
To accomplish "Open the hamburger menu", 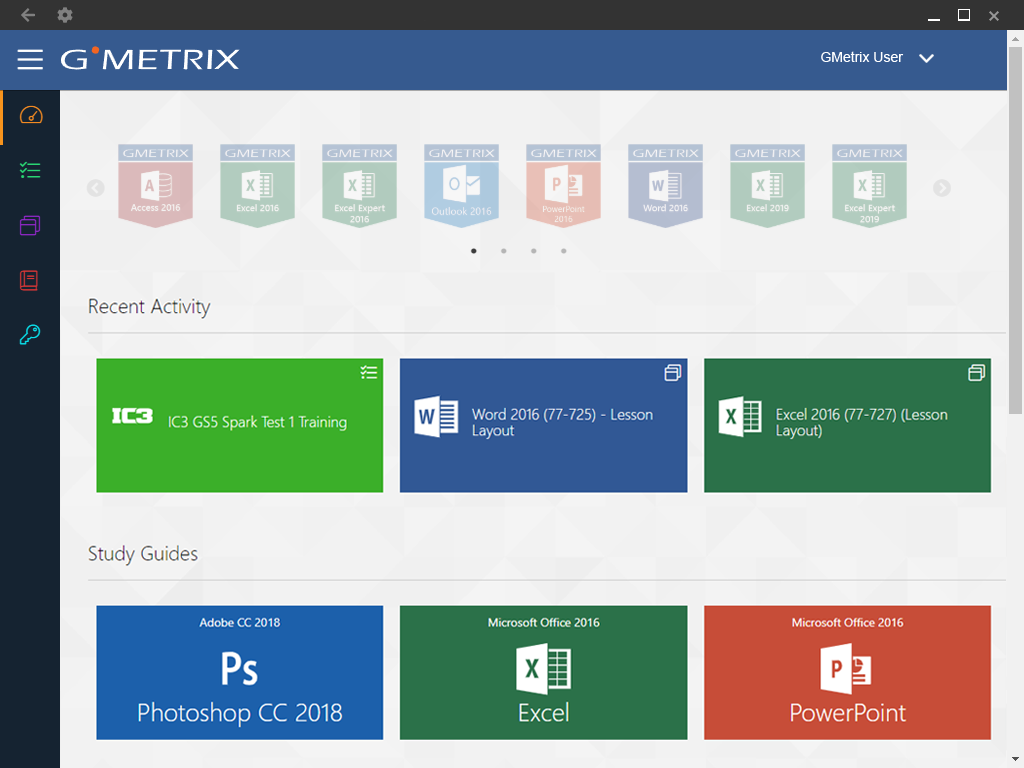I will click(x=30, y=59).
